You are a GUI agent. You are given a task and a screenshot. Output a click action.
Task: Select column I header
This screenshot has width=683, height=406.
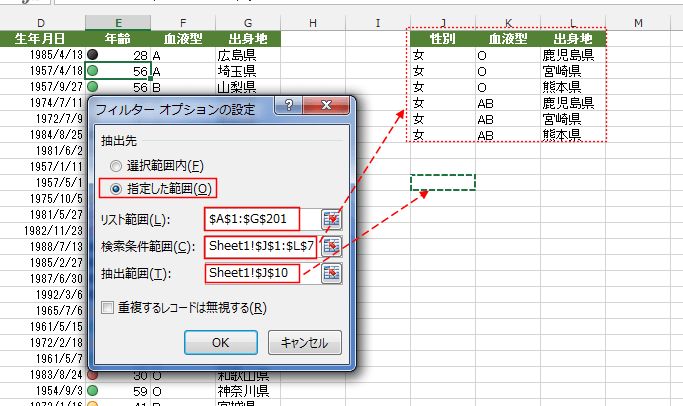[x=378, y=23]
